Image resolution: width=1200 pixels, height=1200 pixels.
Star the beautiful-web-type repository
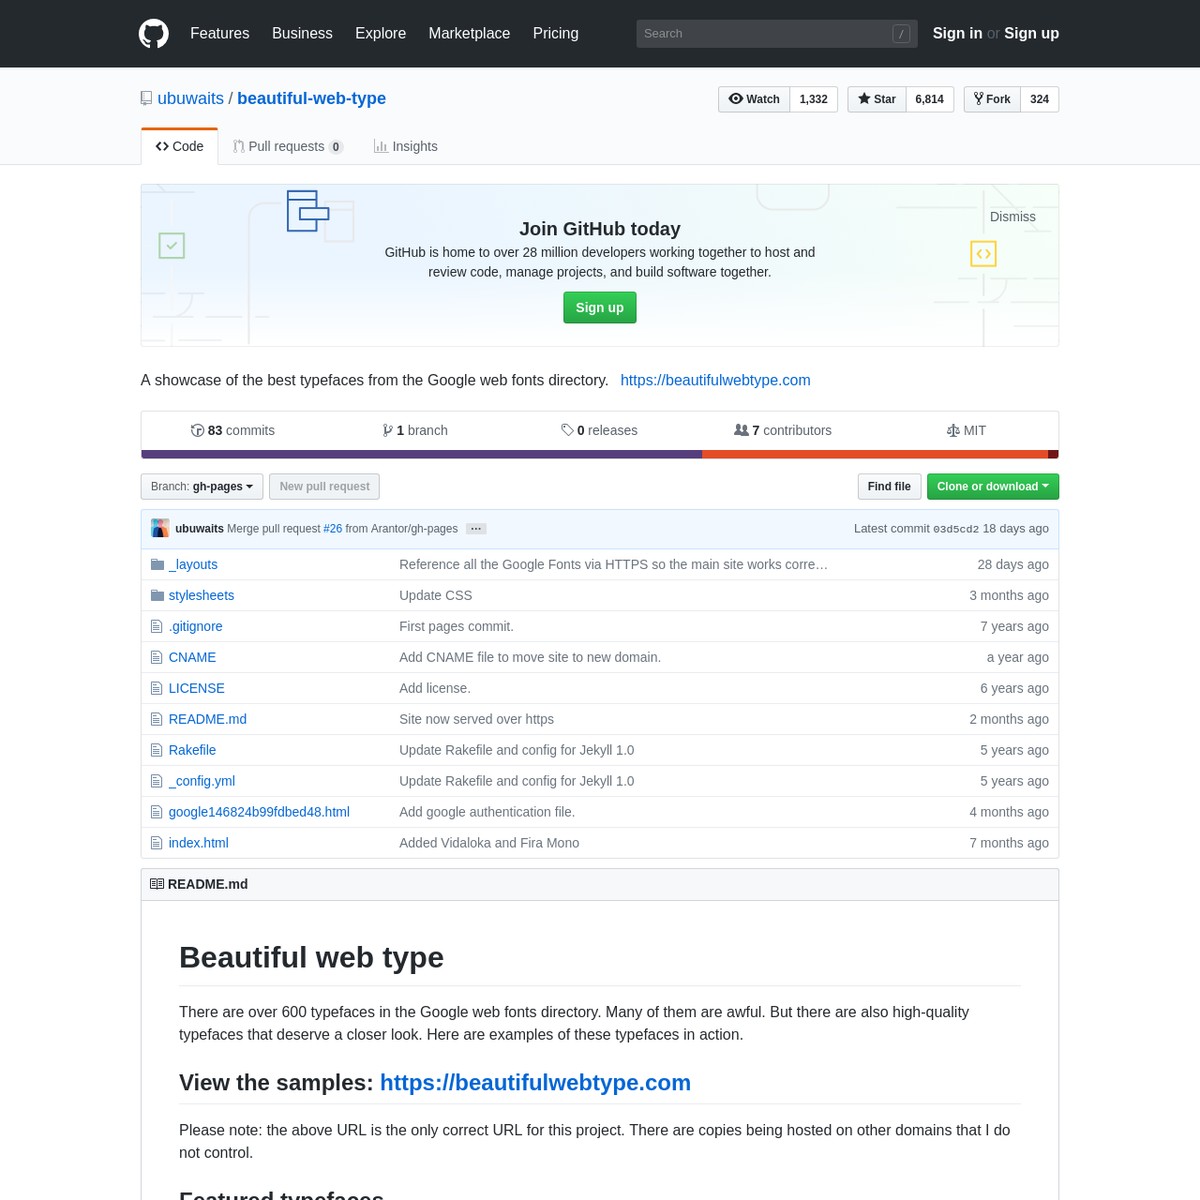tap(877, 100)
